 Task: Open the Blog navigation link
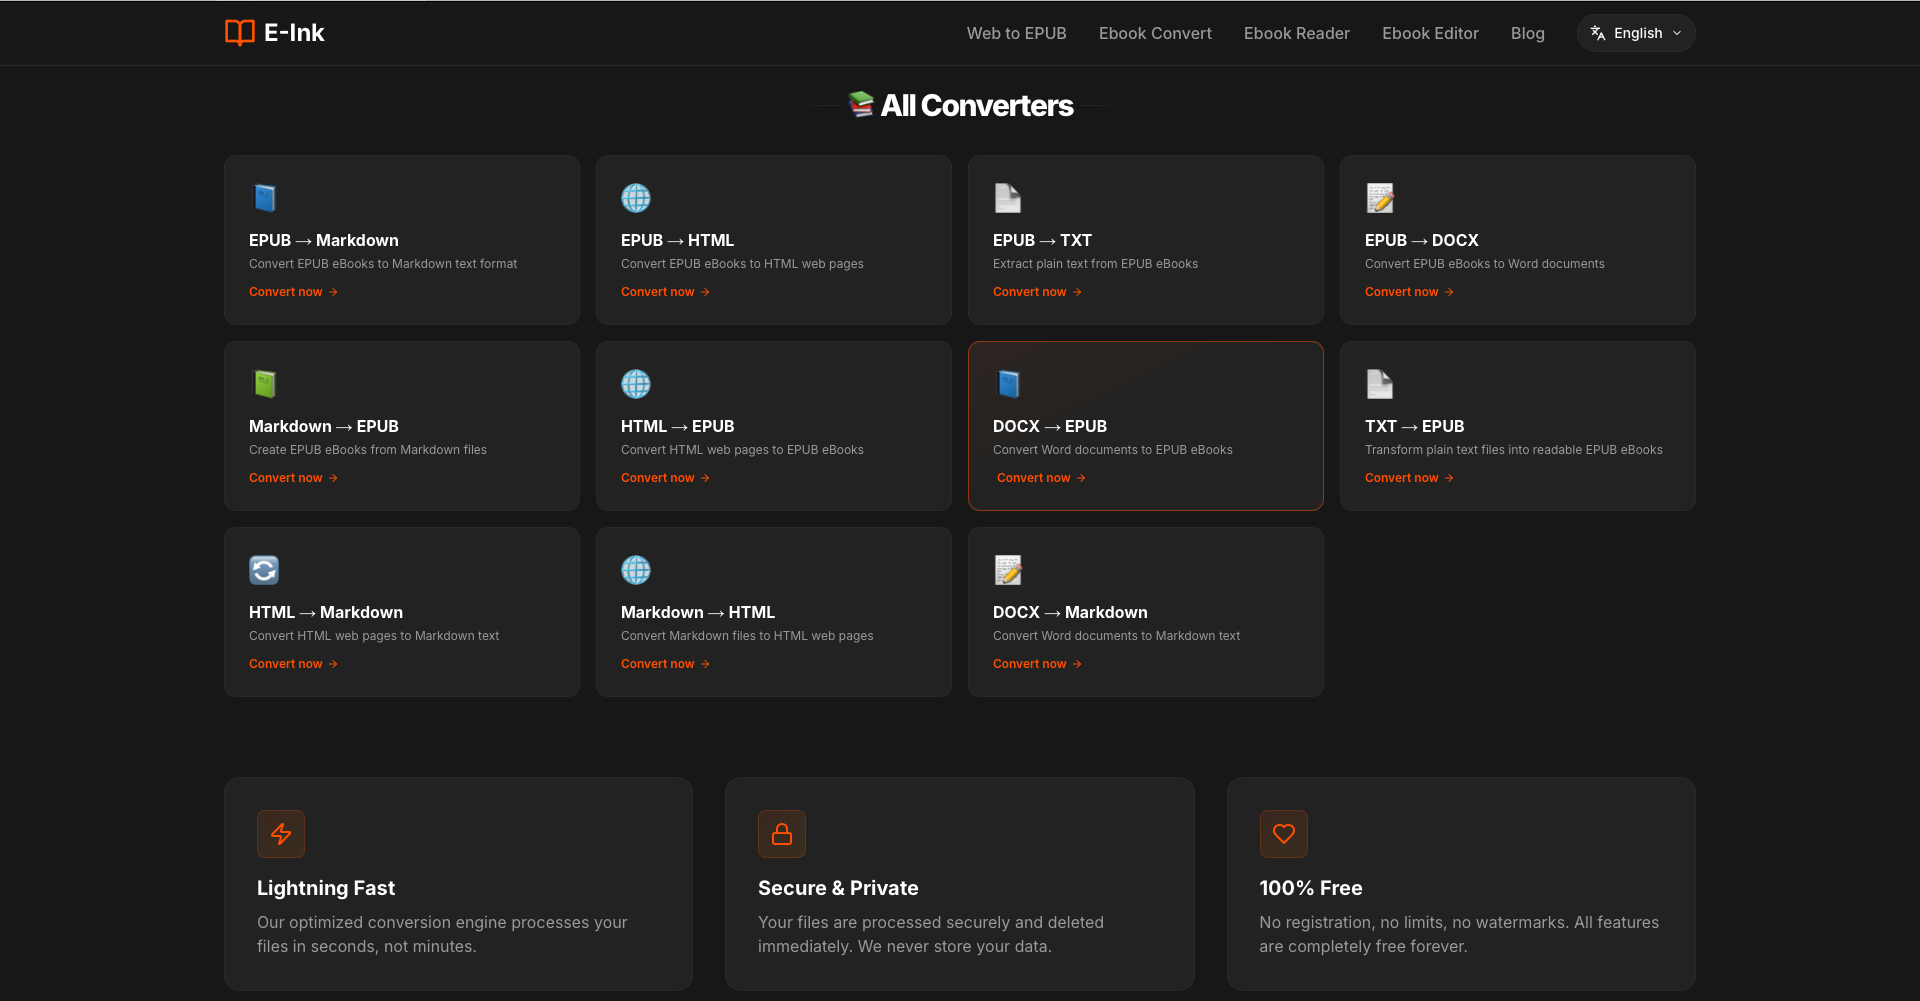tap(1528, 33)
